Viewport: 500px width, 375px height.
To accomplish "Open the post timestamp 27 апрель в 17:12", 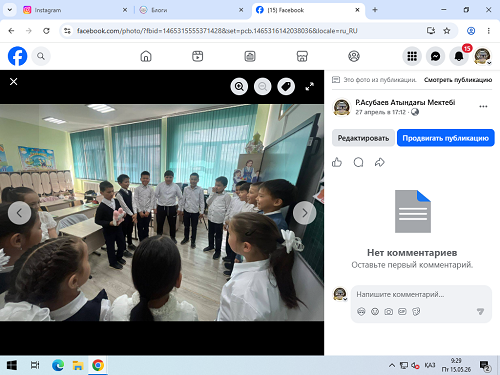I will point(380,112).
